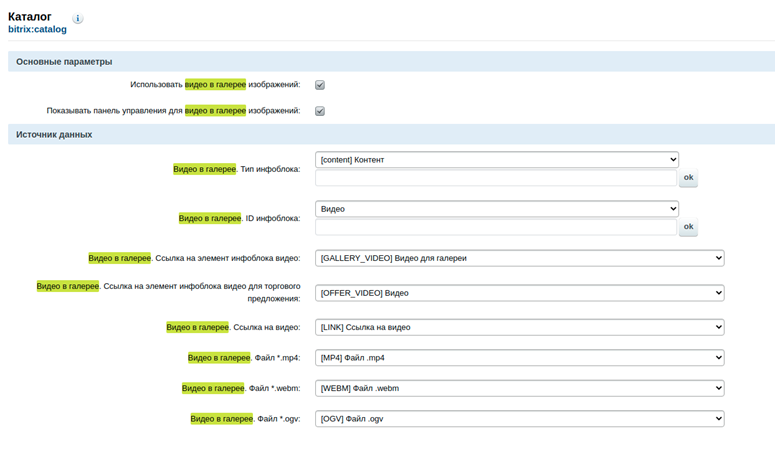The height and width of the screenshot is (452, 775).
Task: Open the 'Видео' infoblock ID dropdown
Action: click(x=496, y=209)
